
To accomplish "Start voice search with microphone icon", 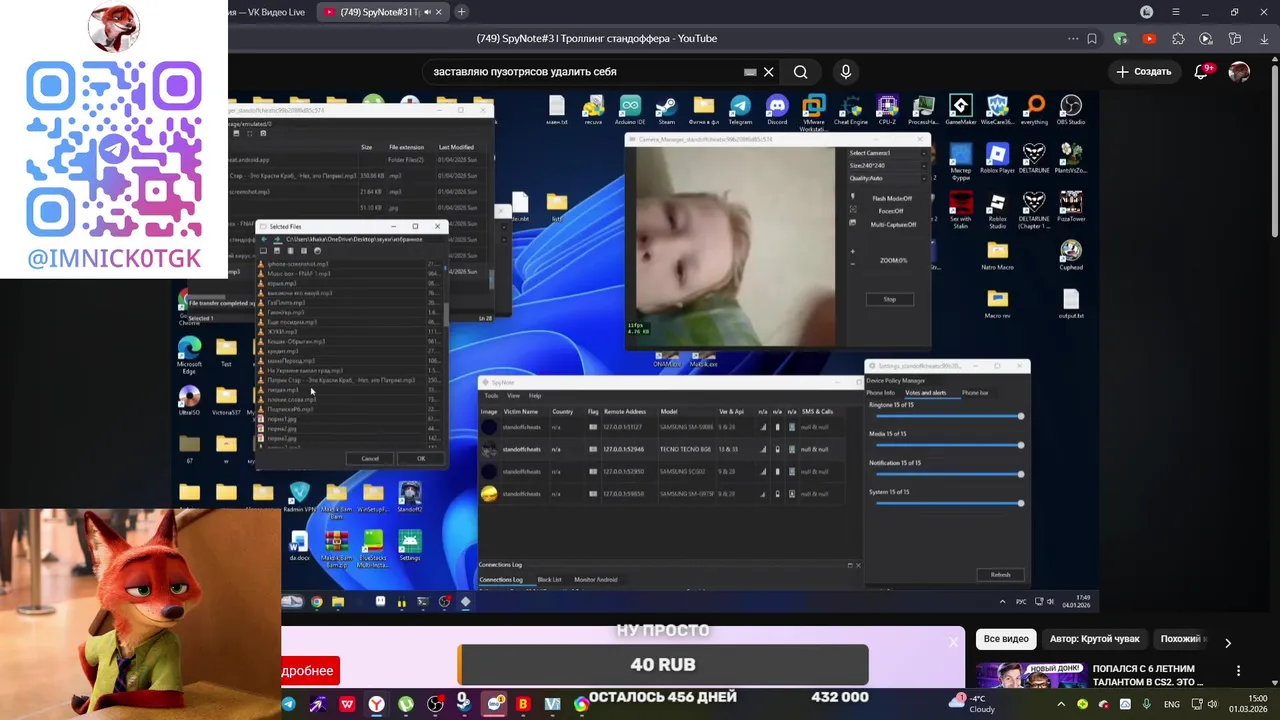I will (x=846, y=72).
